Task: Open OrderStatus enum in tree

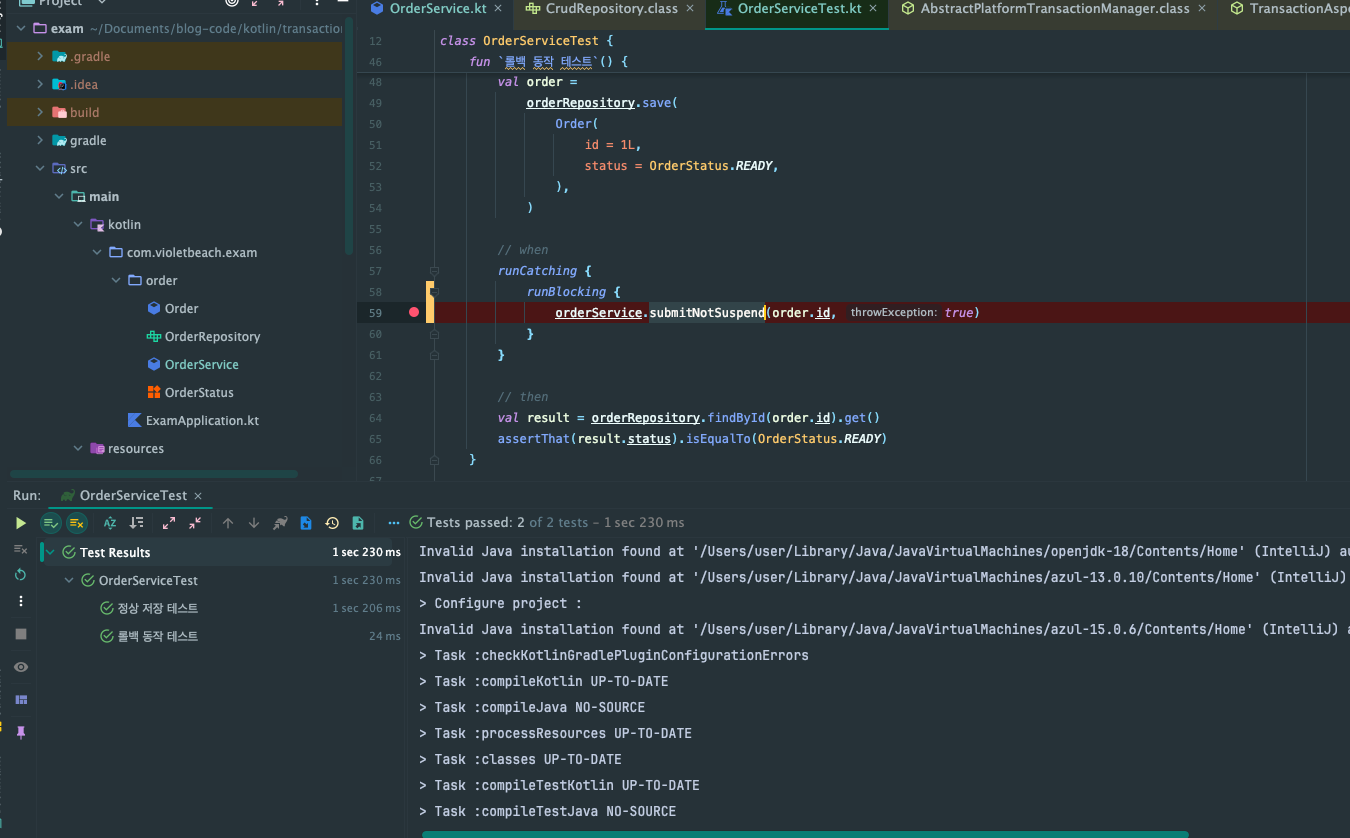Action: tap(189, 392)
